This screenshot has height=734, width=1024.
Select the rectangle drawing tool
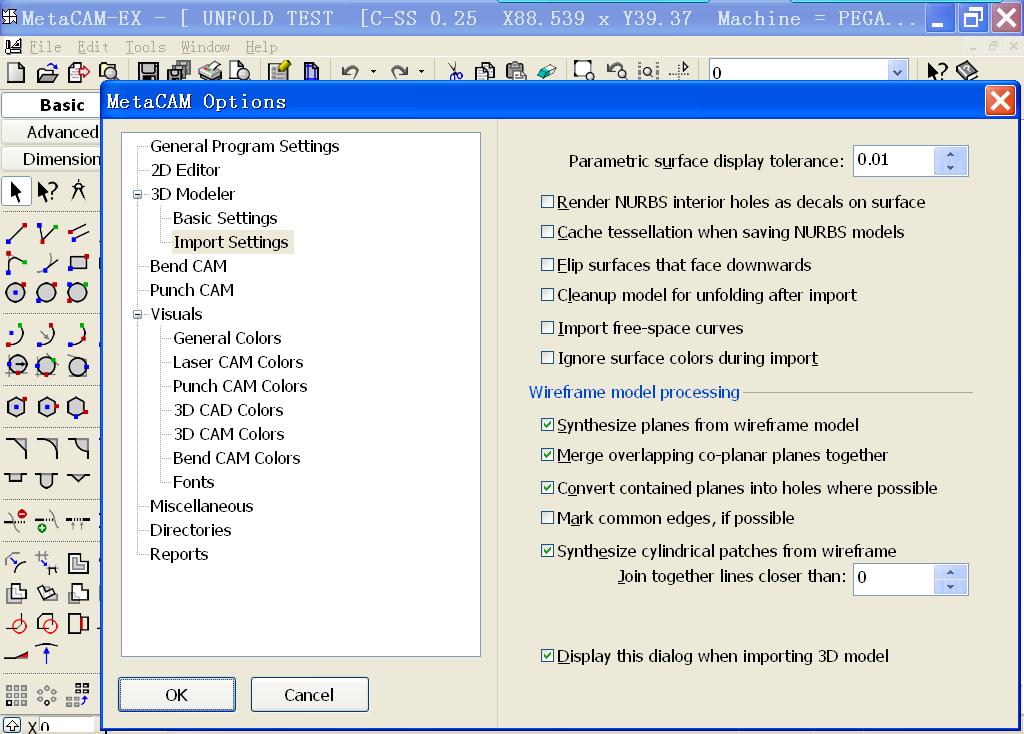coord(78,263)
